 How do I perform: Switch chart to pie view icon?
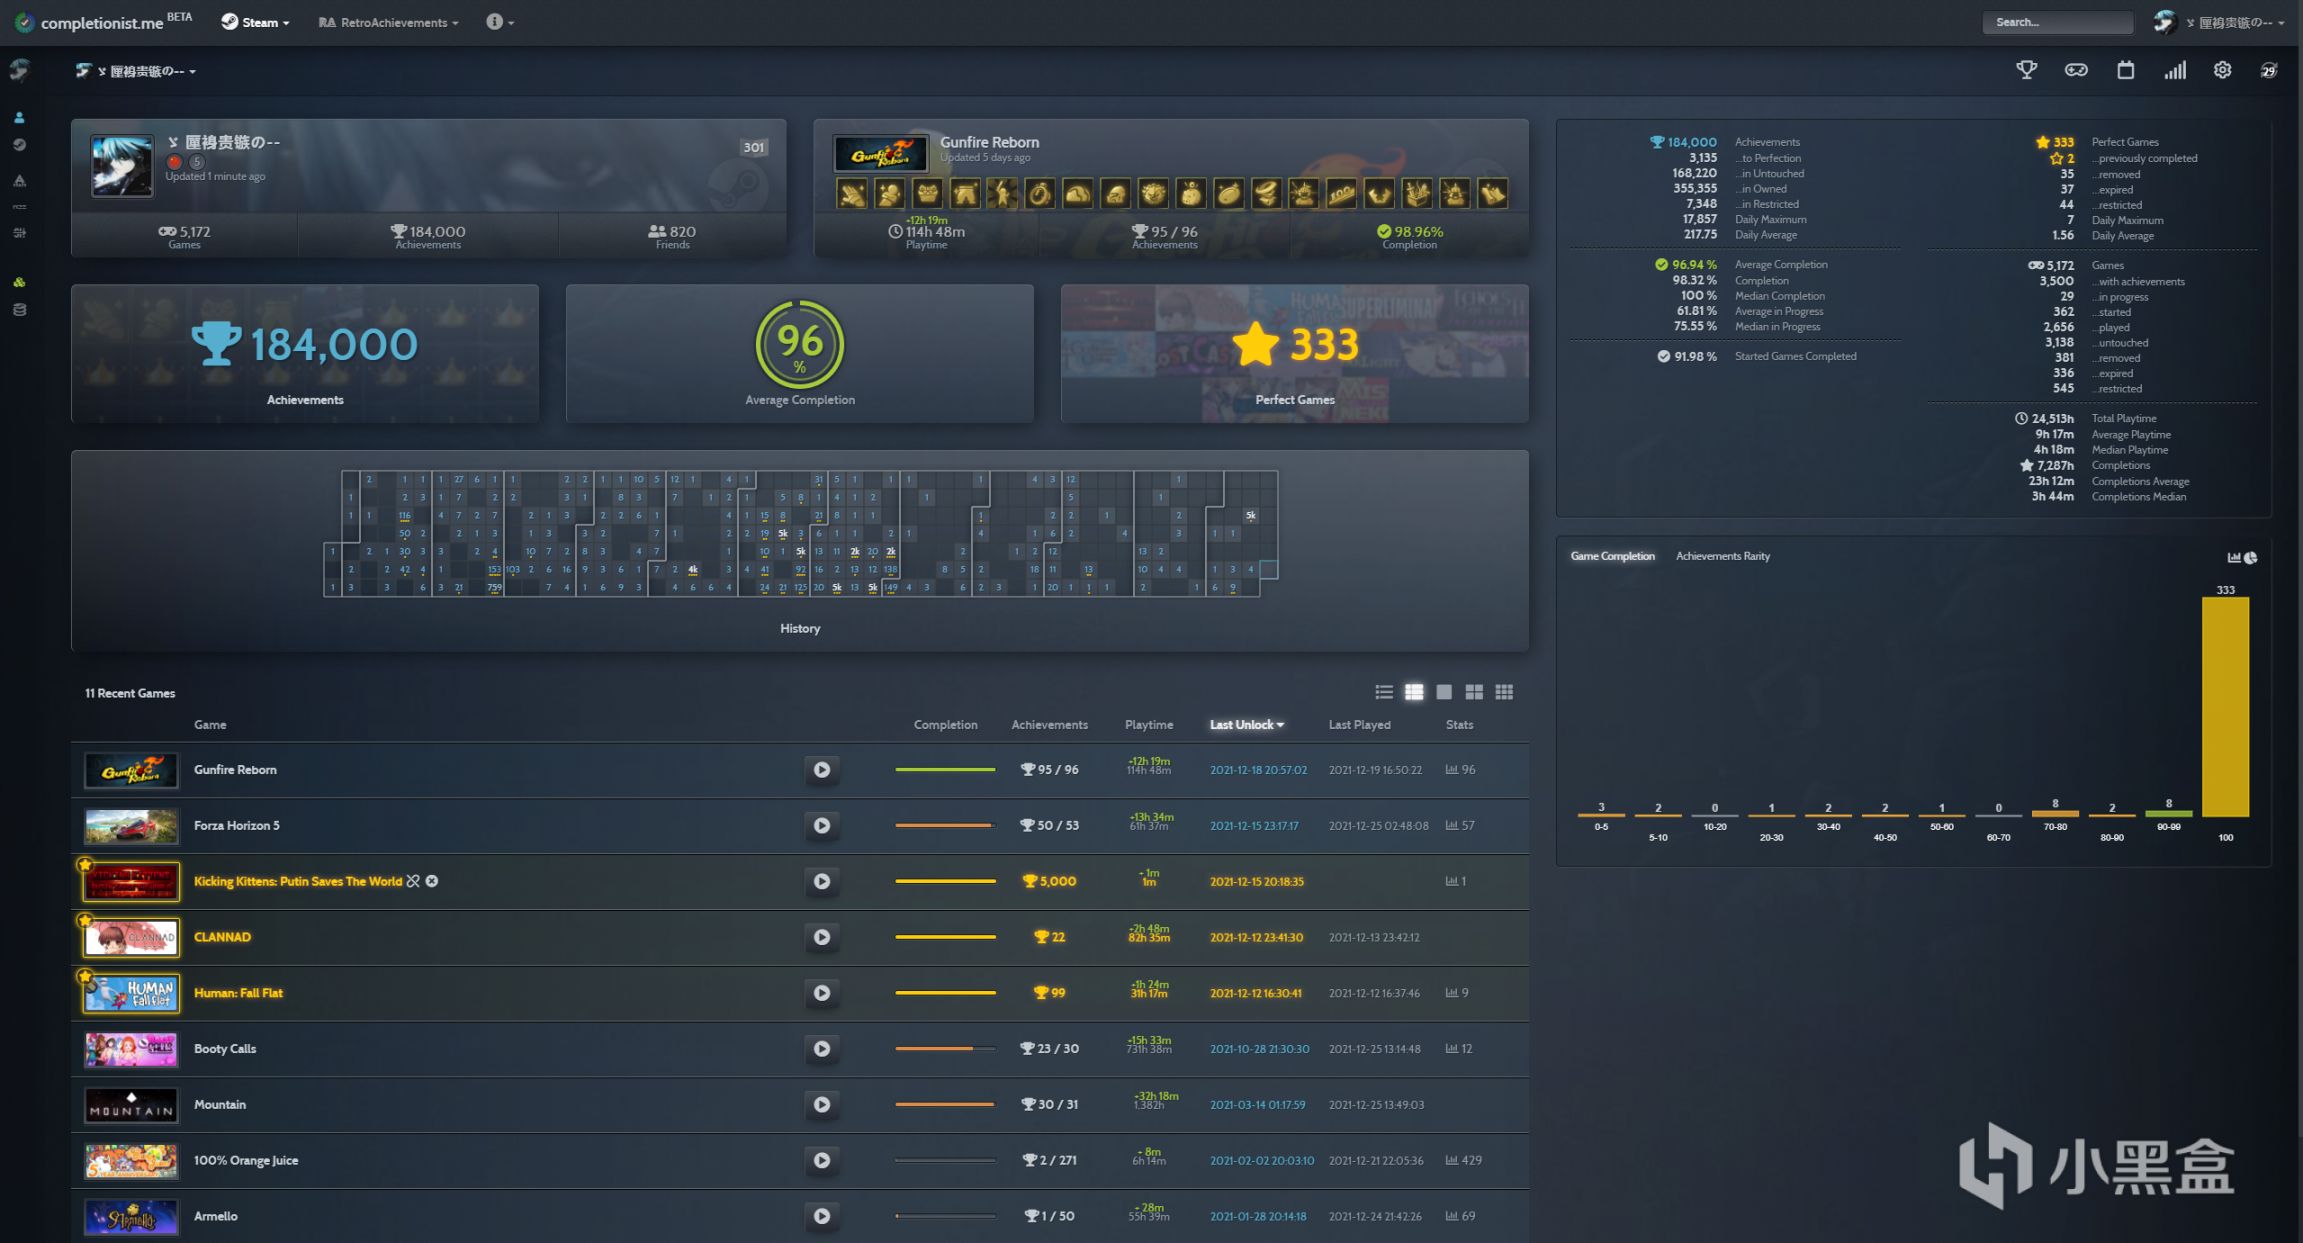pyautogui.click(x=2251, y=558)
